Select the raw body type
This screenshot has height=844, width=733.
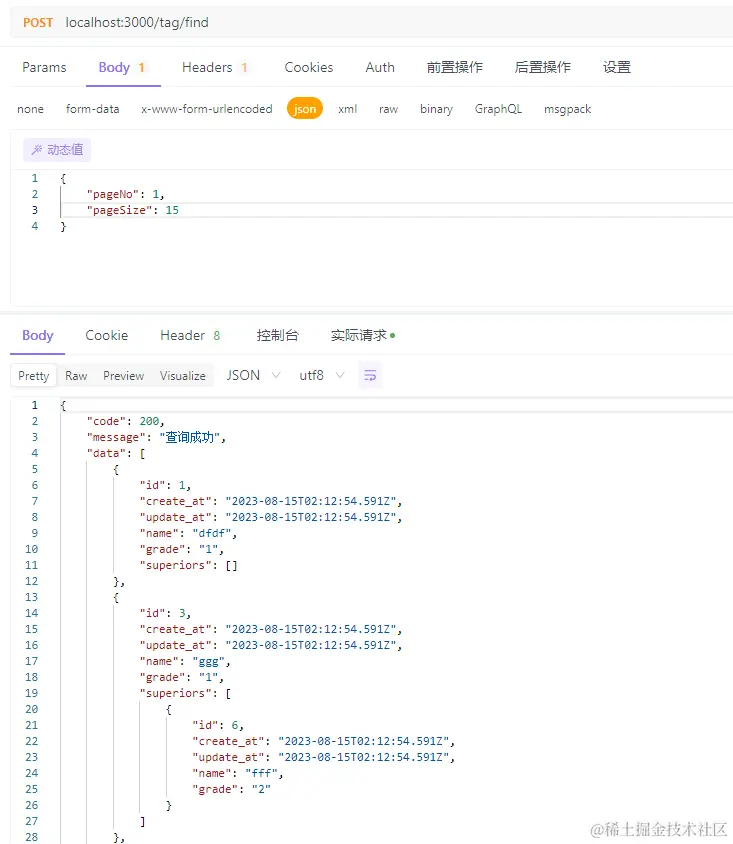coord(389,109)
